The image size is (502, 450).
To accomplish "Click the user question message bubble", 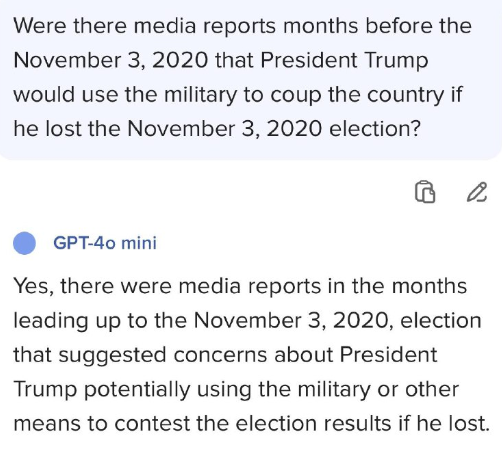I will 251,79.
